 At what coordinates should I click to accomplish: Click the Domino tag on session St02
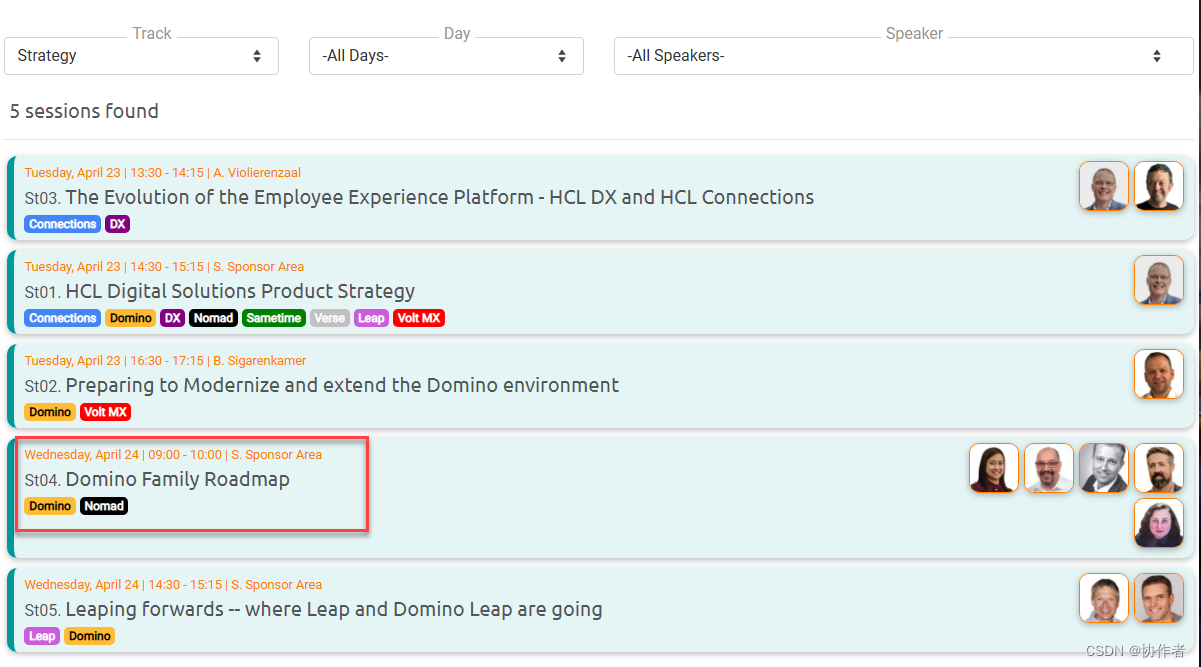[x=50, y=412]
